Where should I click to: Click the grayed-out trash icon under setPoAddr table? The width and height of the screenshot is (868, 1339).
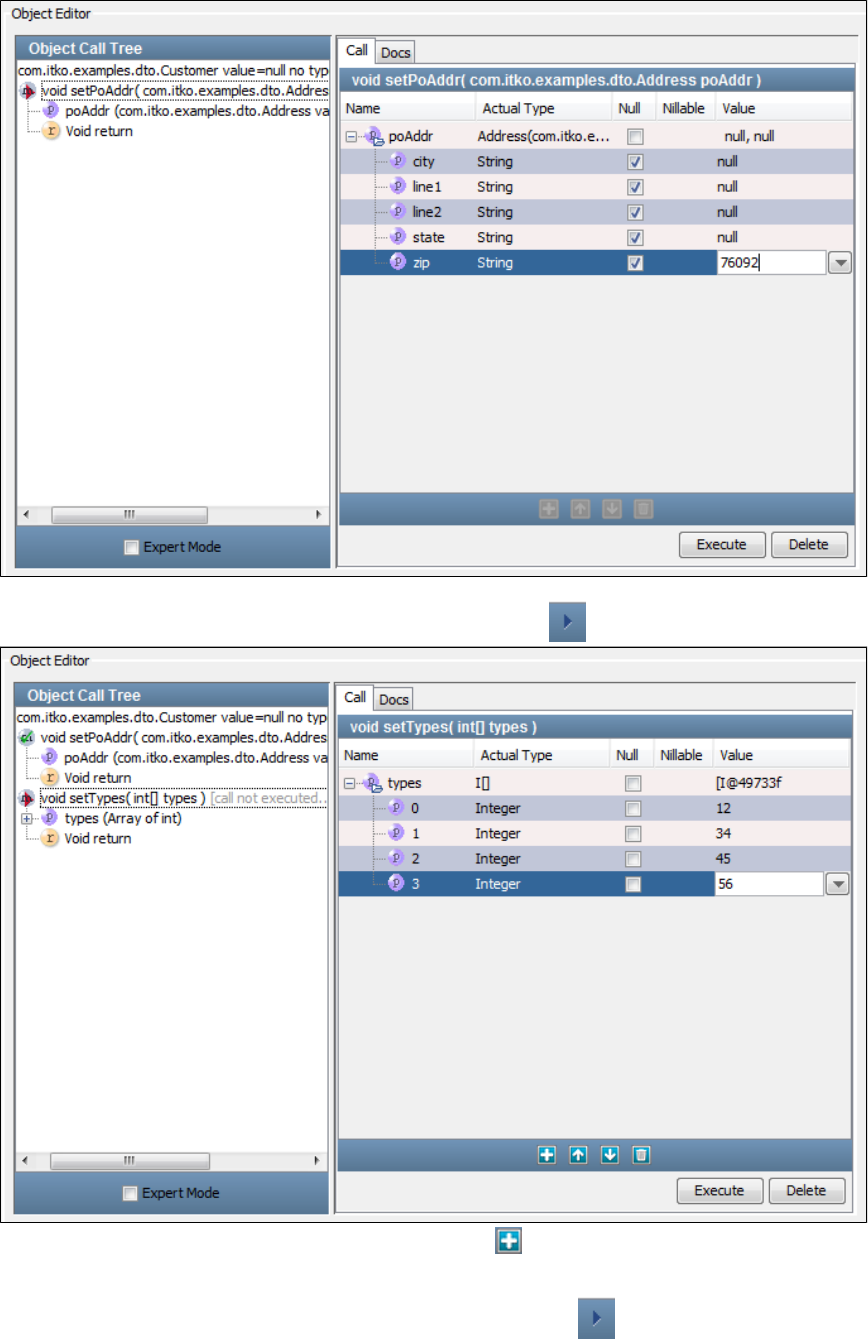[644, 509]
